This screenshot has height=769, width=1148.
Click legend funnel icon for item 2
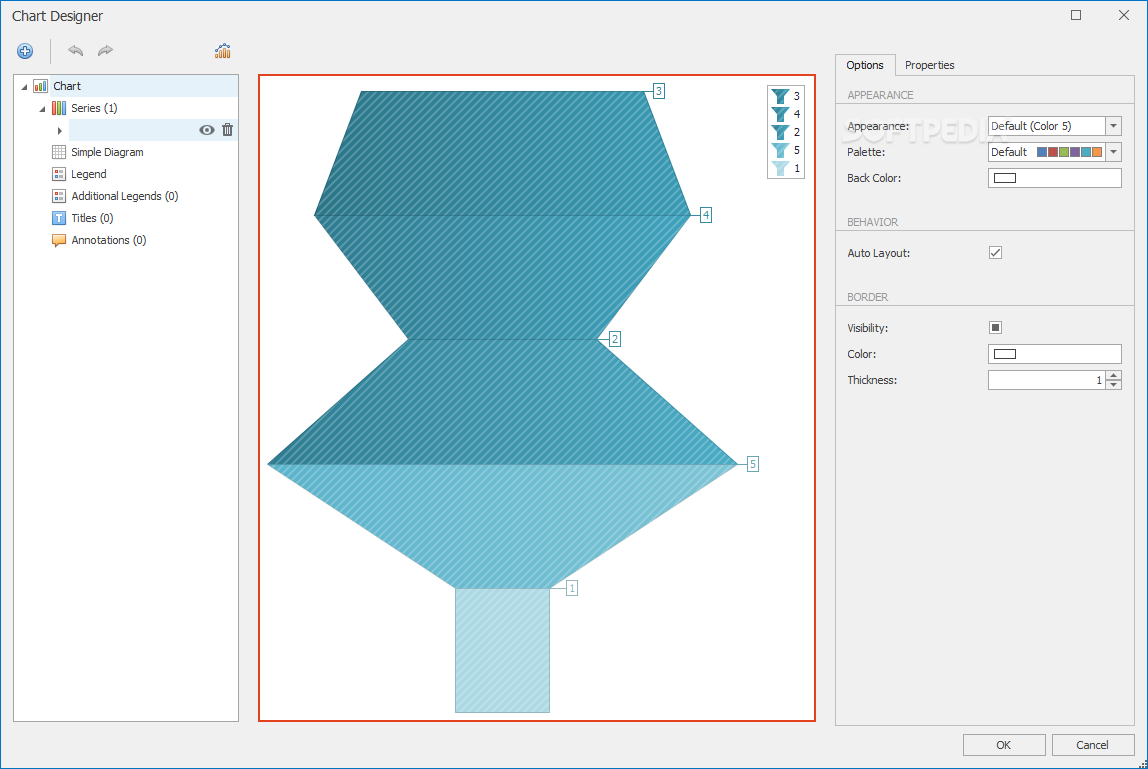click(780, 133)
